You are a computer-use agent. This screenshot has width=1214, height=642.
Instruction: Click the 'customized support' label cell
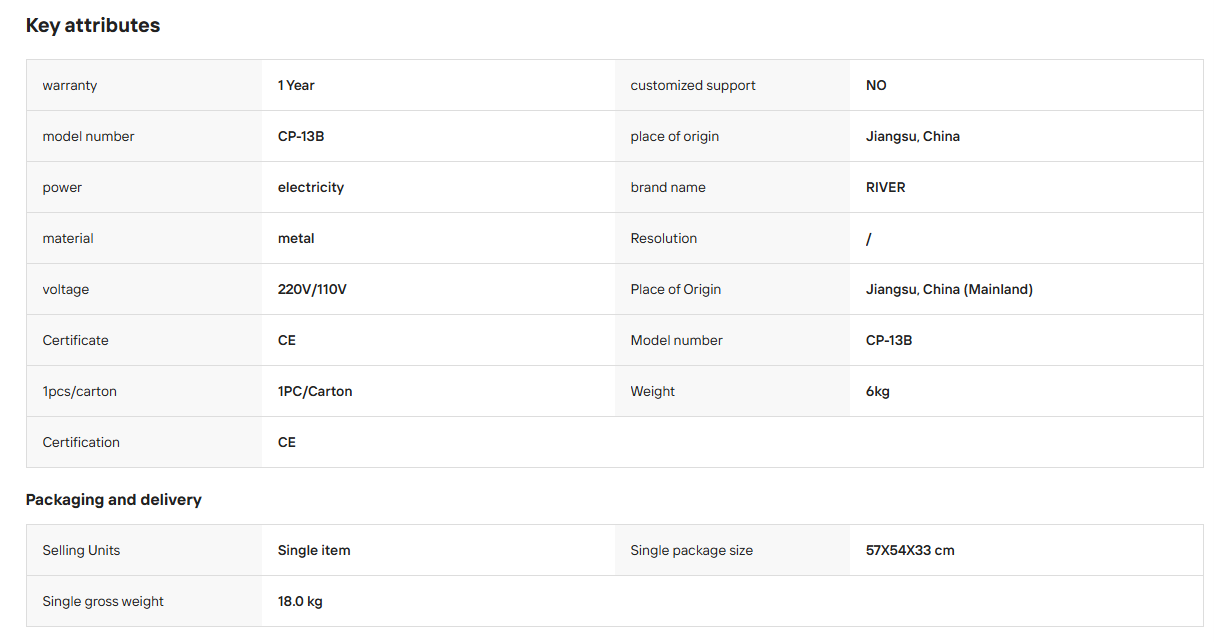click(732, 85)
